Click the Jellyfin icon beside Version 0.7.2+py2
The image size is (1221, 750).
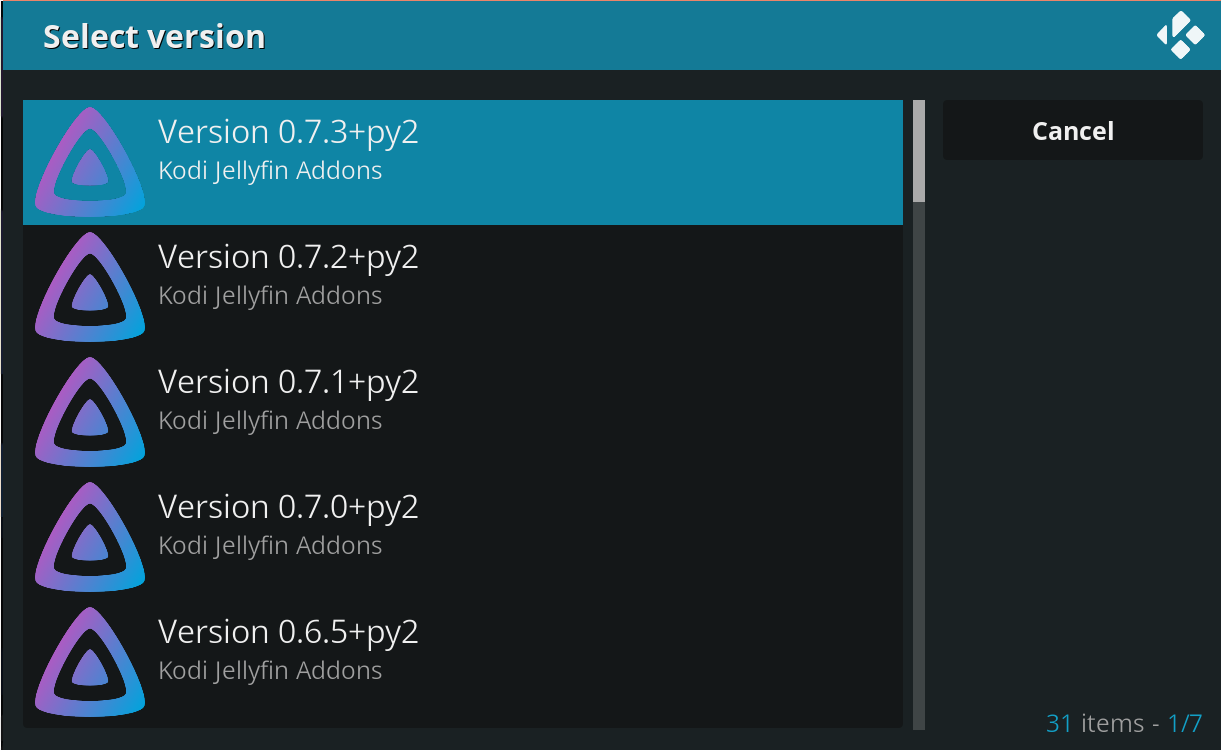(x=89, y=286)
